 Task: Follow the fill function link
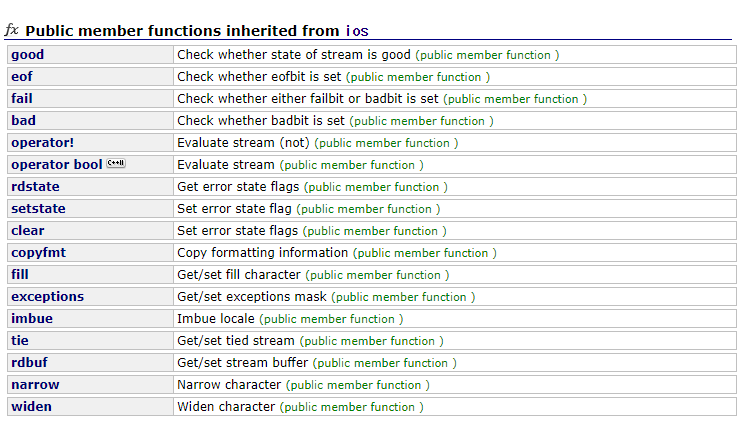(20, 274)
